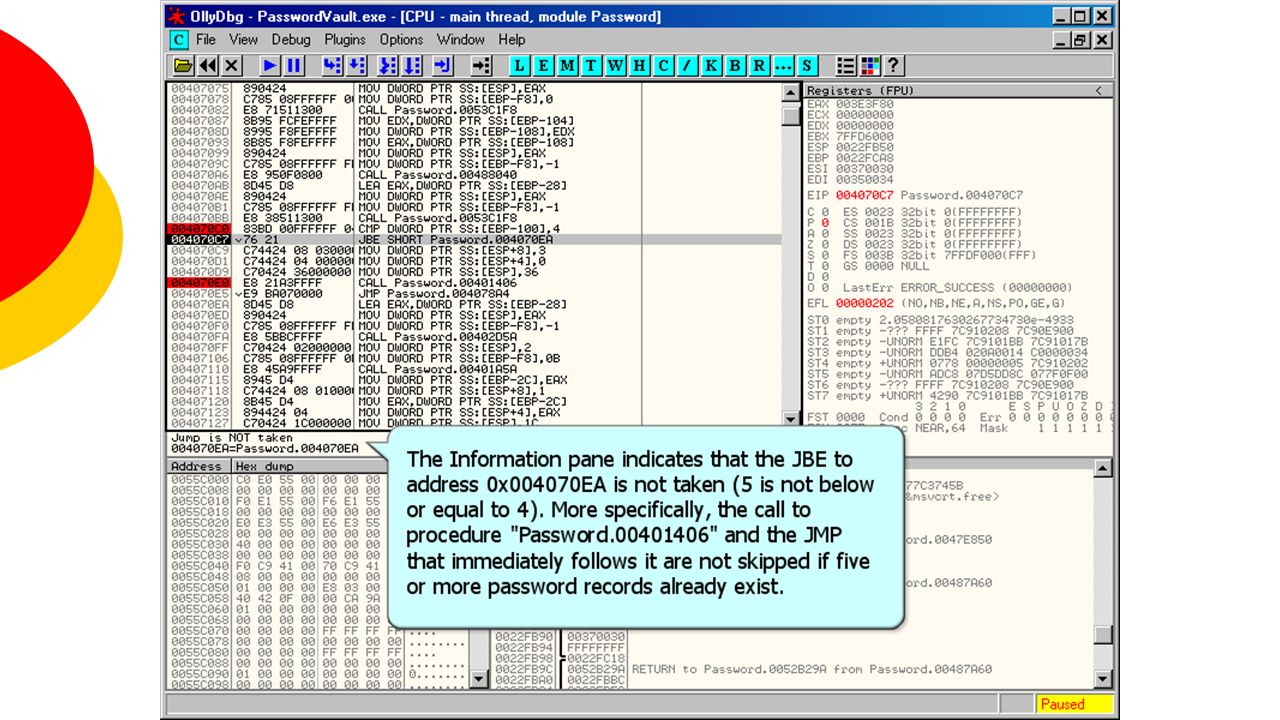Open appearance options color-grid icon
Viewport: 1280px width, 720px height.
point(870,66)
